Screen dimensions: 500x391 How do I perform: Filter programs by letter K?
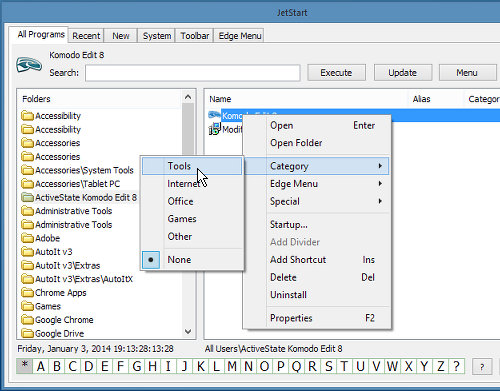coord(201,366)
